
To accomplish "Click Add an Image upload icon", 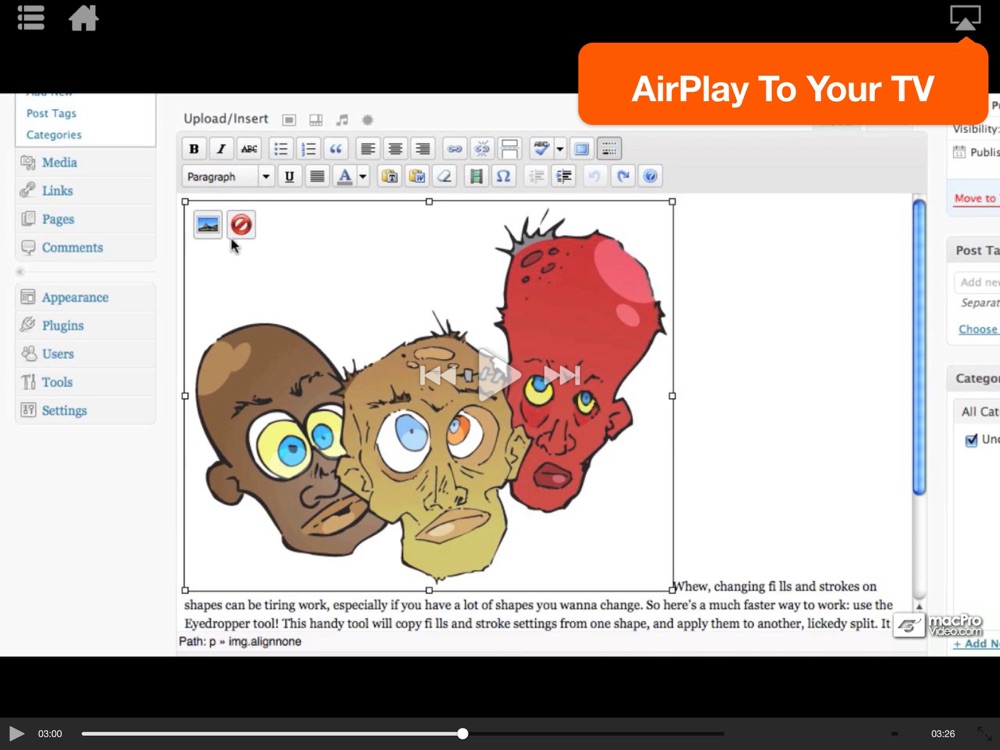I will [x=289, y=119].
